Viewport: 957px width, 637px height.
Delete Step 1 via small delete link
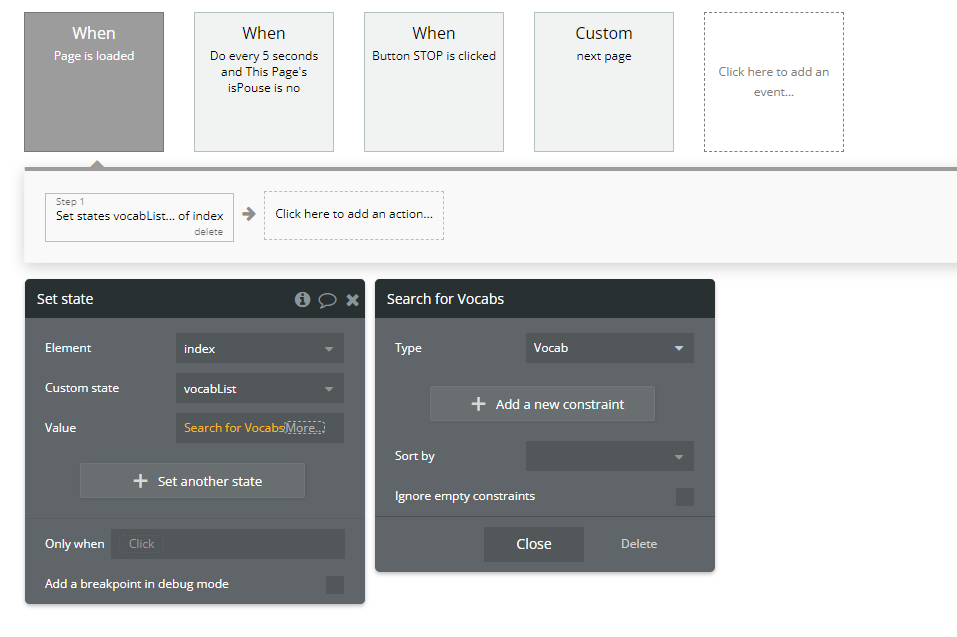(x=209, y=232)
